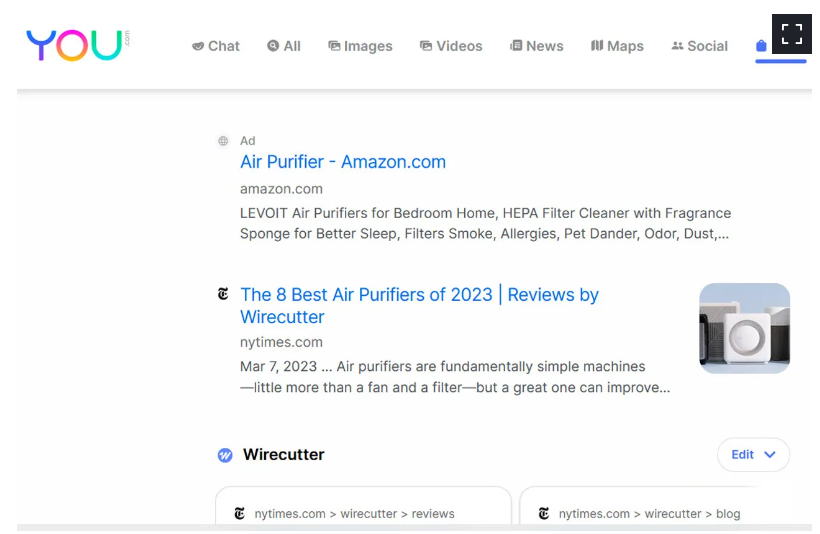Screen dimensions: 820x534
Task: Switch to the Social tab
Action: [x=699, y=46]
